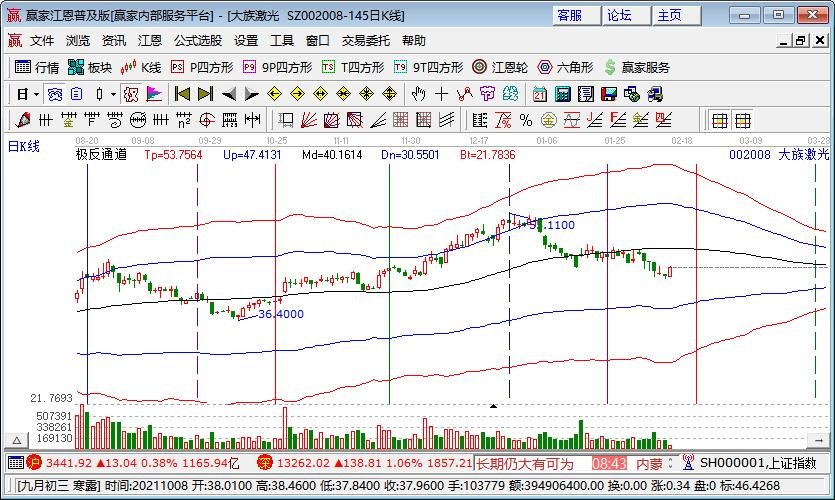
Task: Open the 日 period dropdown arrow
Action: pyautogui.click(x=36, y=95)
